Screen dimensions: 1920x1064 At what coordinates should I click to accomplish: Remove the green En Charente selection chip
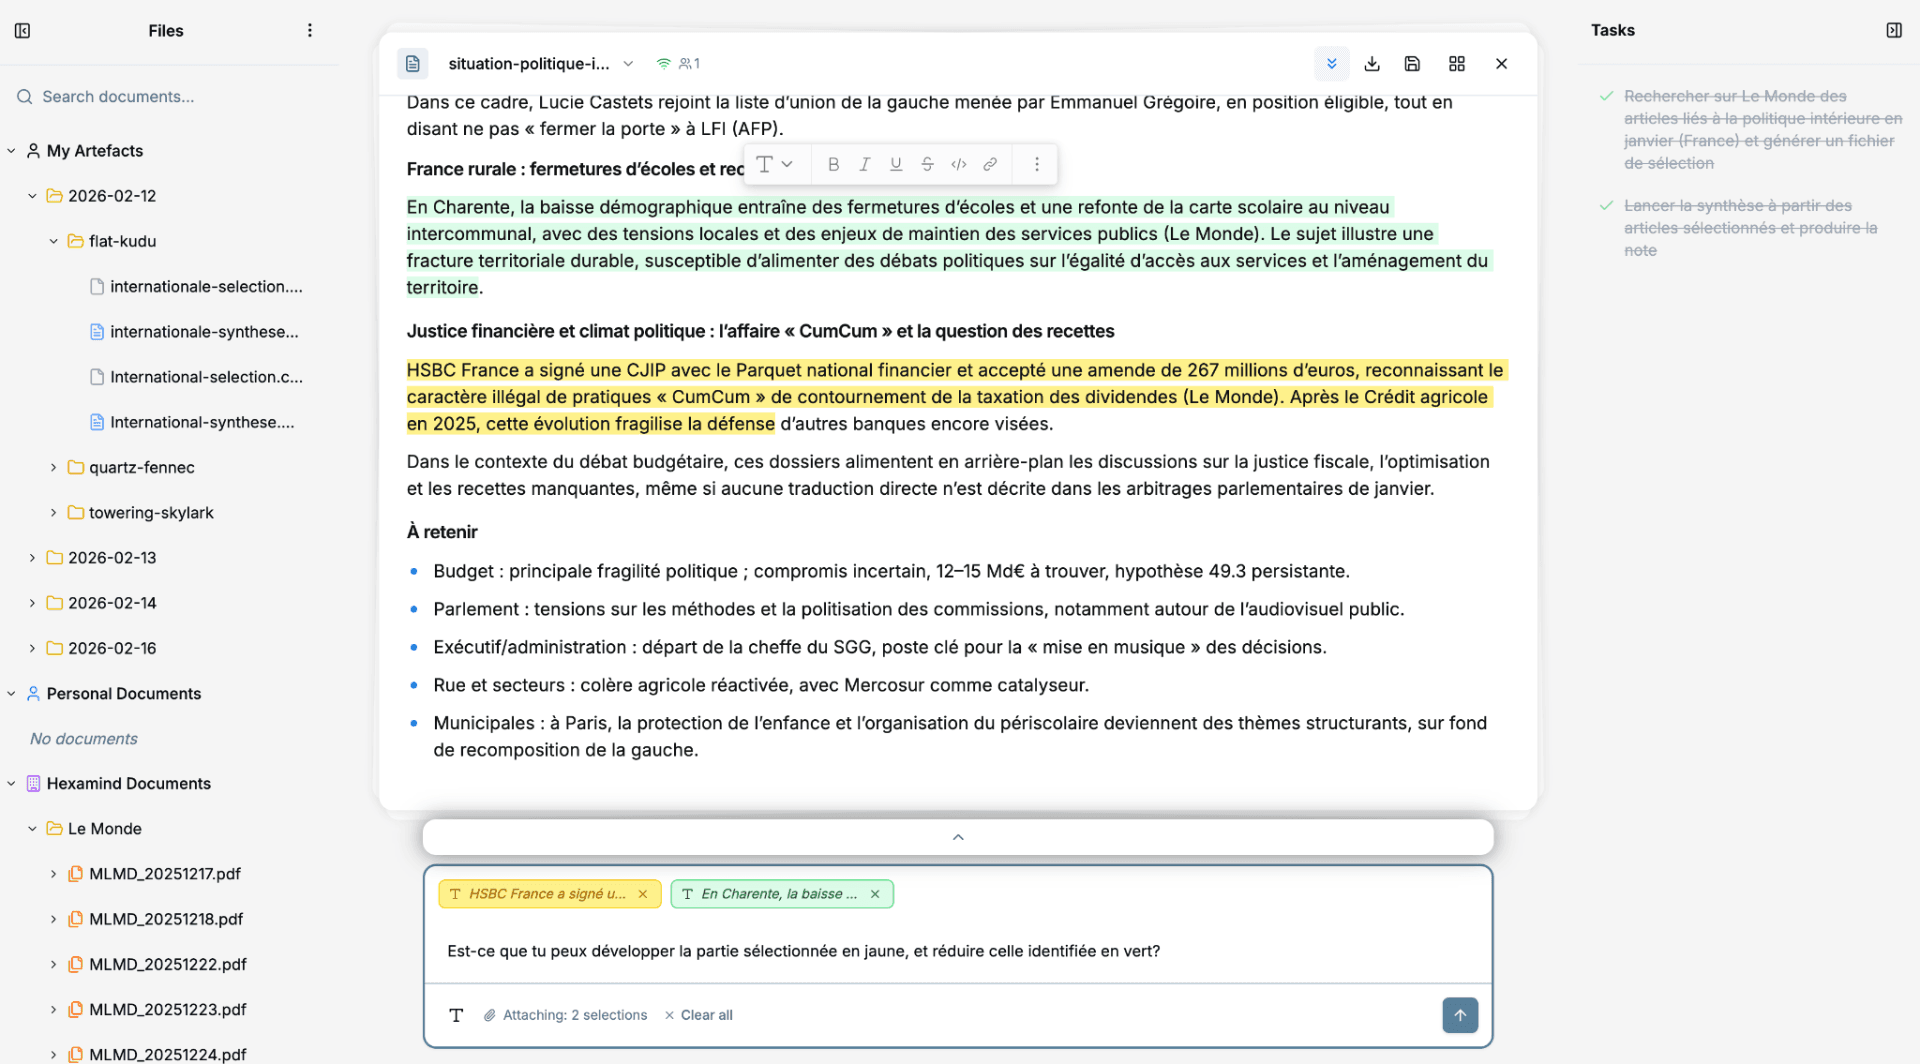(x=875, y=894)
